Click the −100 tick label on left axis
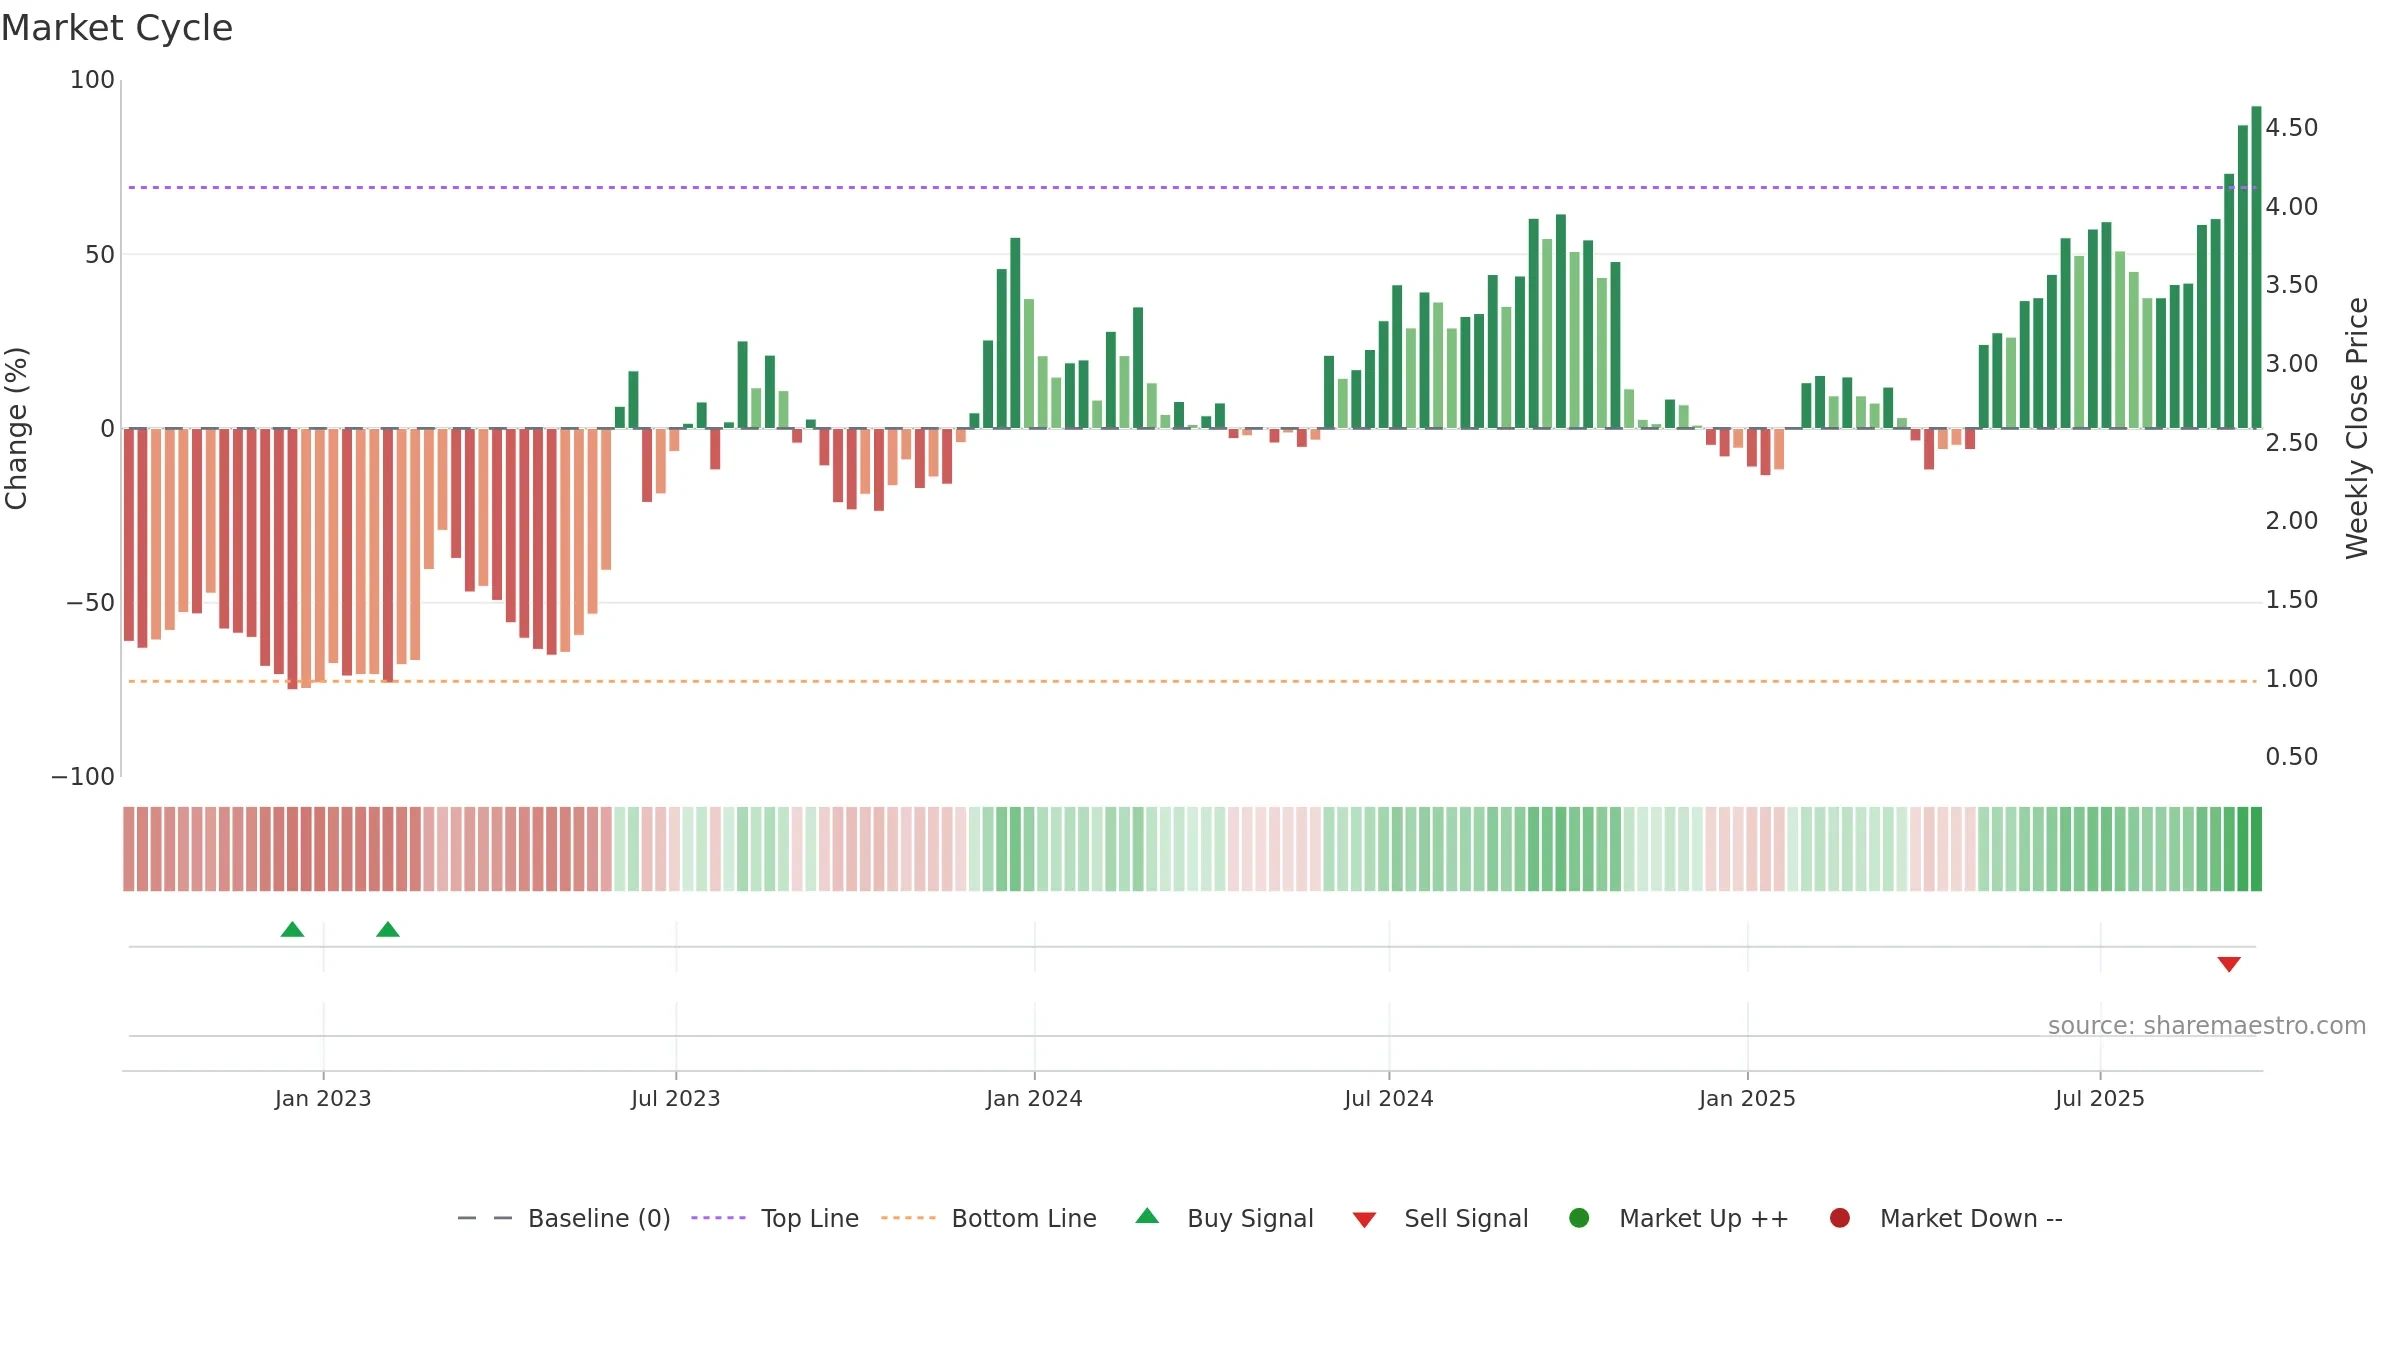Image resolution: width=2400 pixels, height=1350 pixels. pos(83,777)
